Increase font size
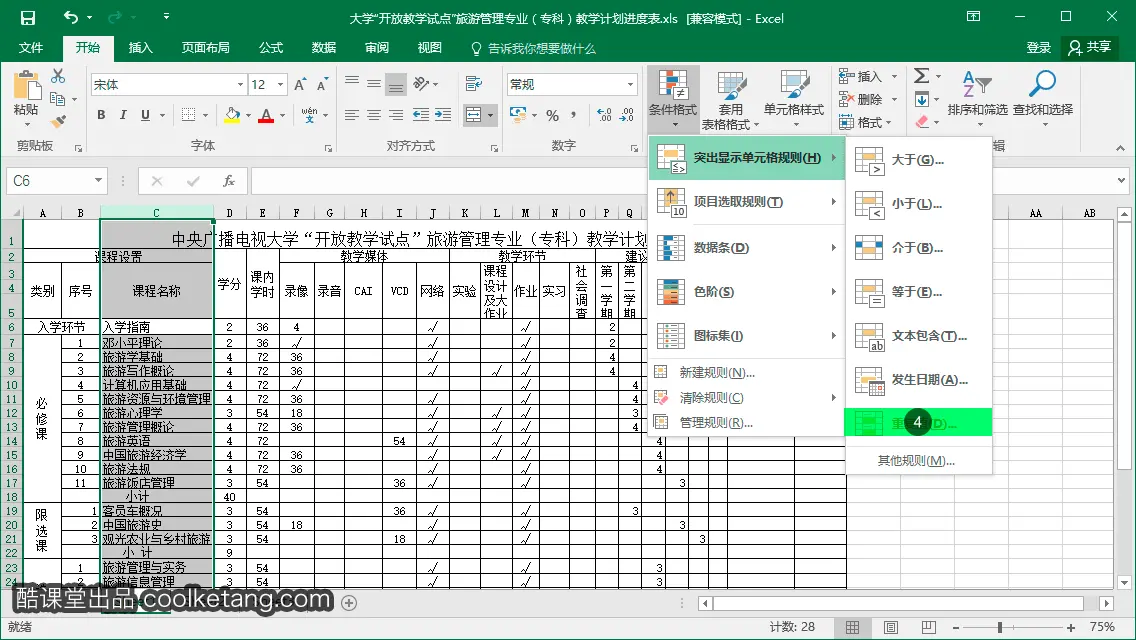 300,85
